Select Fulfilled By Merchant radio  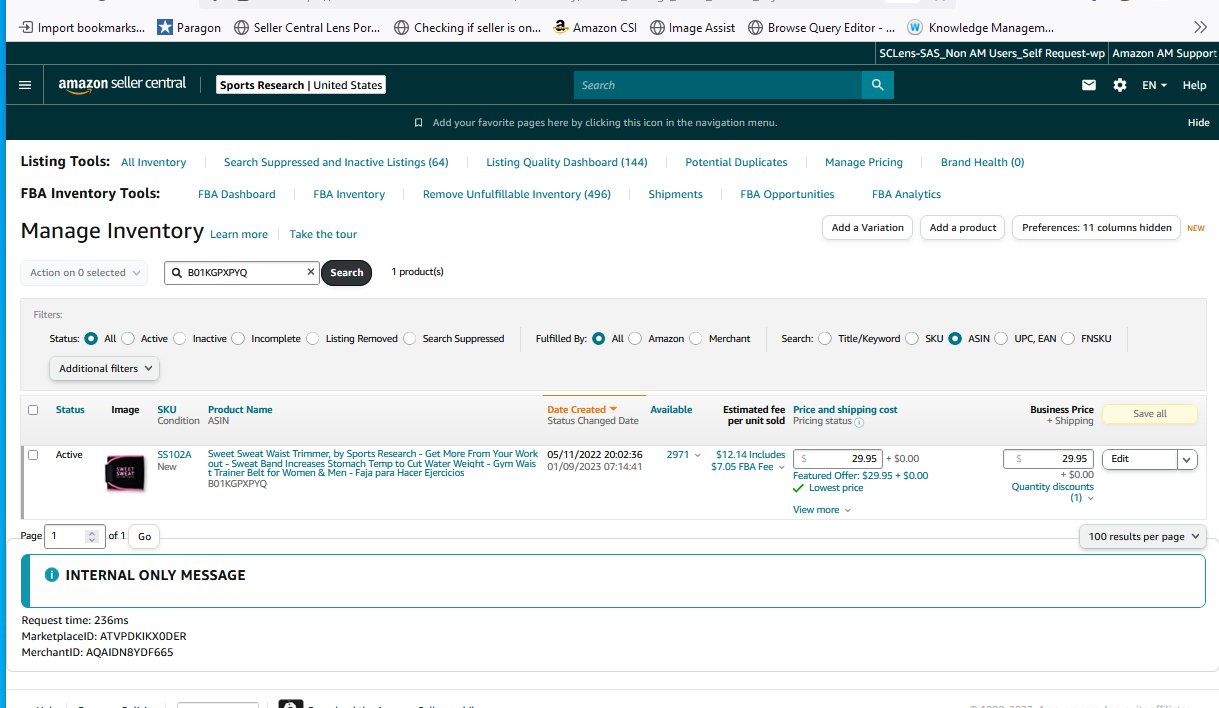[696, 338]
